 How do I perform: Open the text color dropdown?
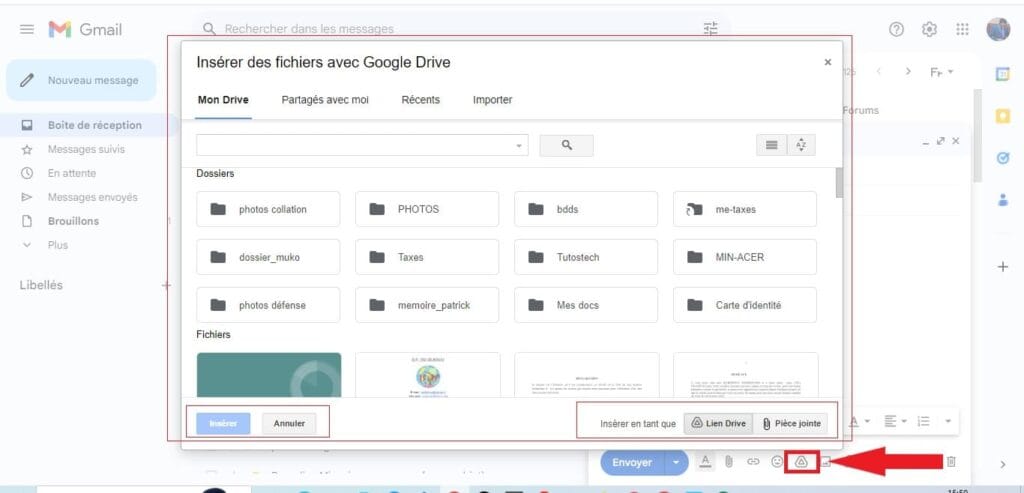pos(860,421)
